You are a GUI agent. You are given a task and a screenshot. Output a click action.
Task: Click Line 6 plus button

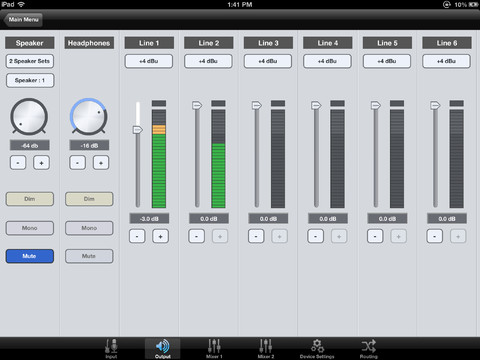pyautogui.click(x=458, y=236)
